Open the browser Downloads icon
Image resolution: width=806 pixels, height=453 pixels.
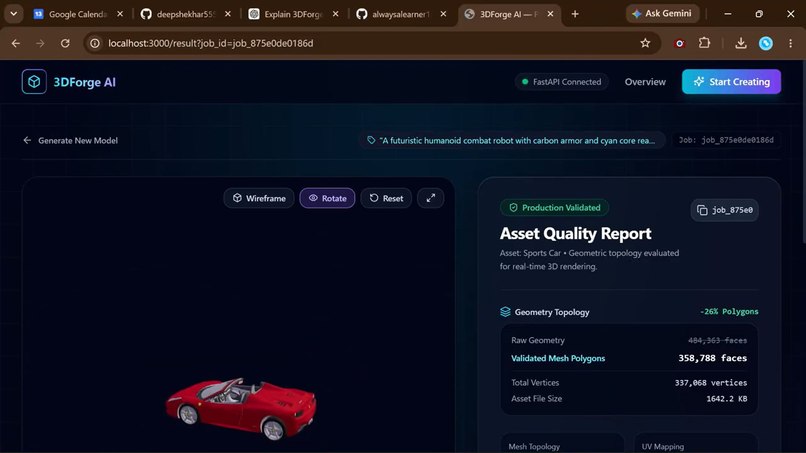(741, 43)
